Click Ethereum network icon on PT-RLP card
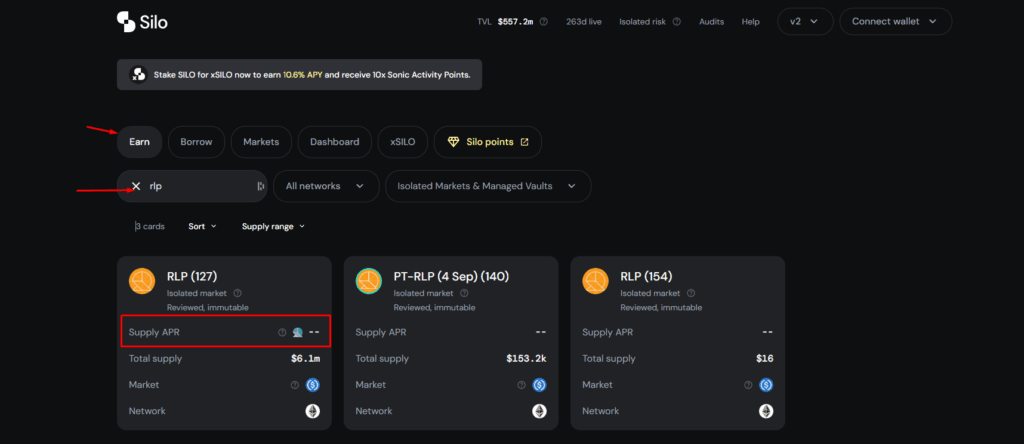The height and width of the screenshot is (444, 1024). [539, 411]
